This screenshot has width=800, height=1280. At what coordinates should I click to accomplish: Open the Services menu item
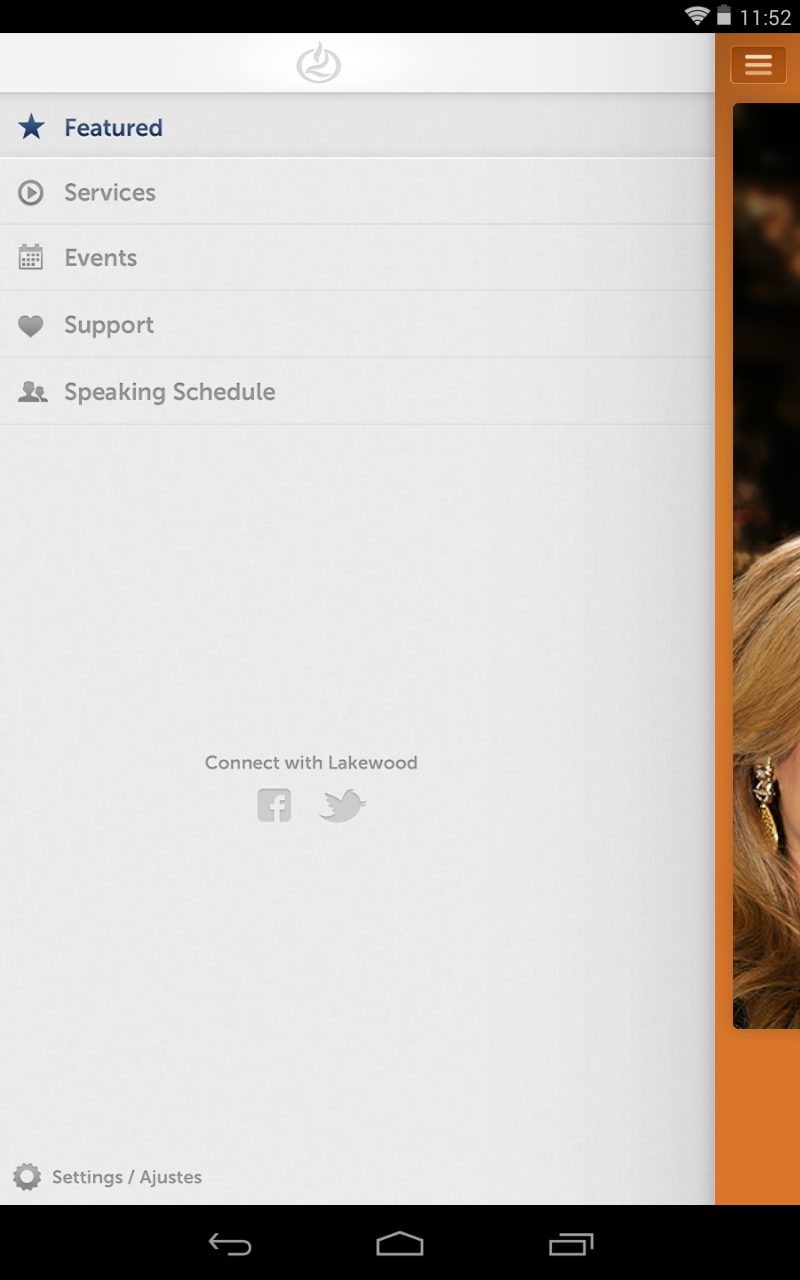357,192
